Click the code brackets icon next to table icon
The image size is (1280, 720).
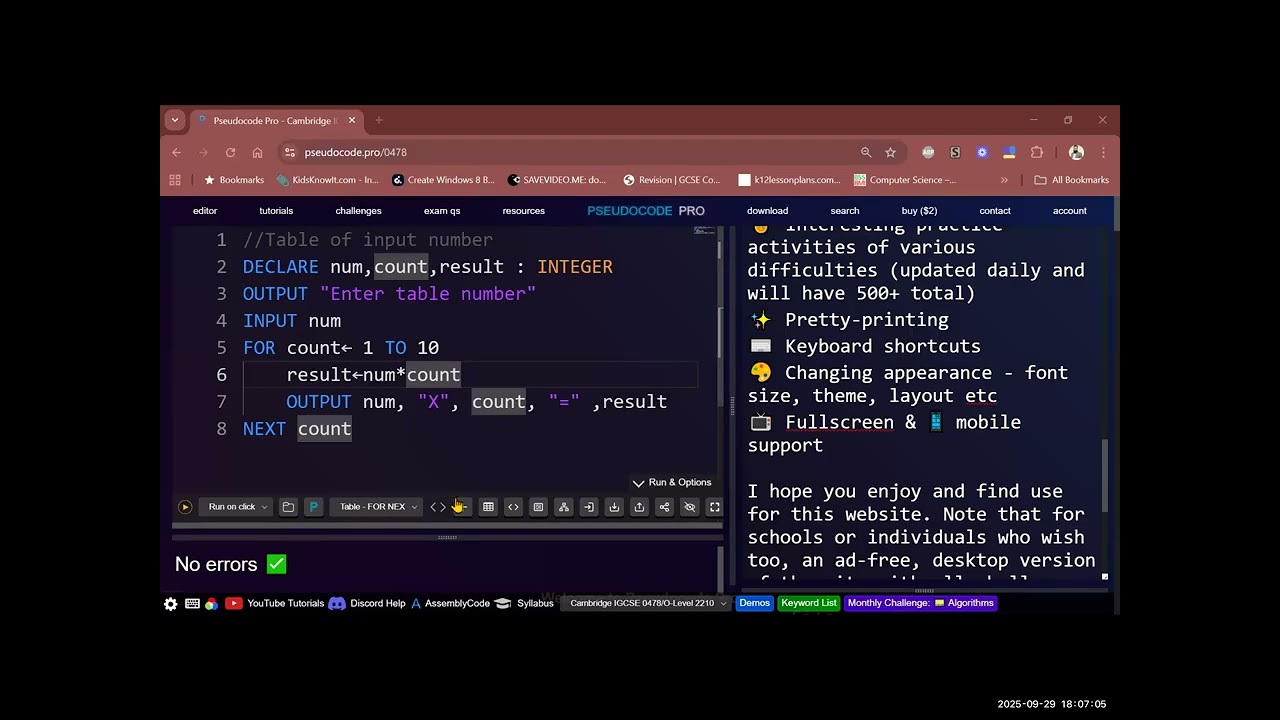point(513,507)
